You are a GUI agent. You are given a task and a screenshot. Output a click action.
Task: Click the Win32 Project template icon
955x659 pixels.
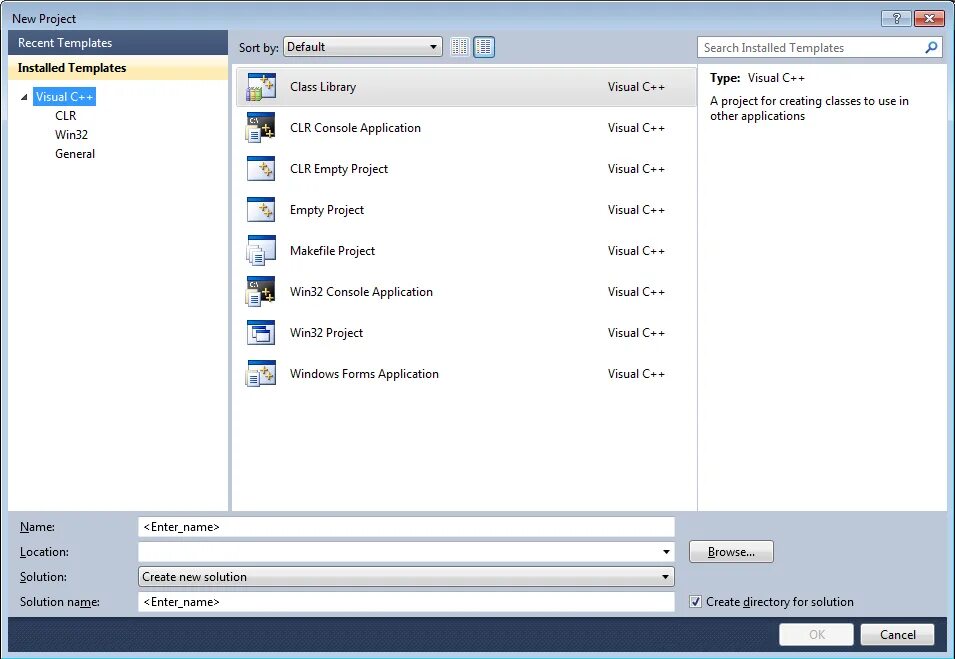click(x=261, y=333)
